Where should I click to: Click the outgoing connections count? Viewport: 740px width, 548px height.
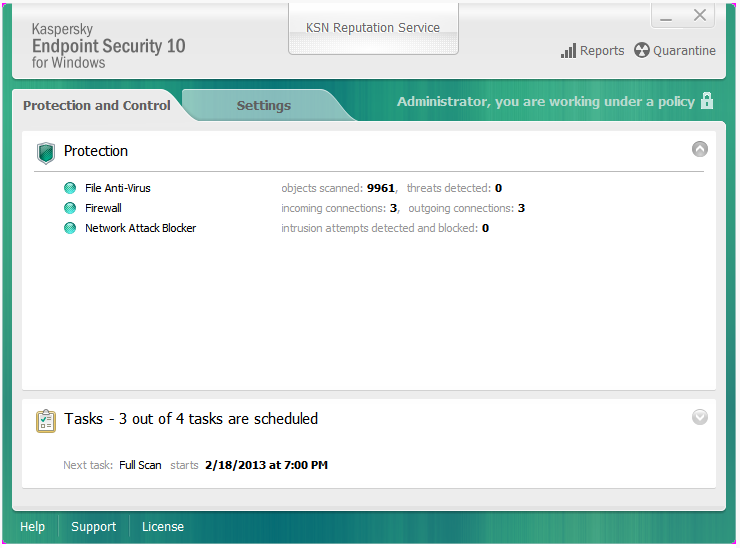tap(521, 208)
